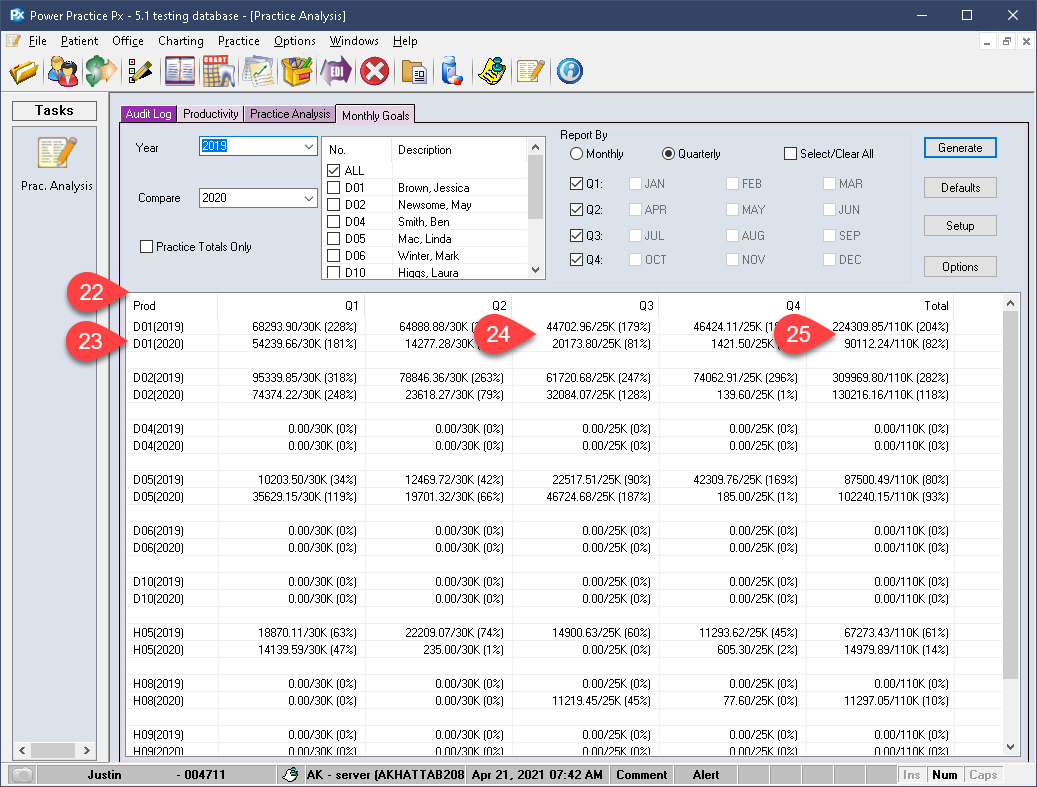Click the blue info circle icon
The height and width of the screenshot is (787, 1037).
(x=569, y=71)
